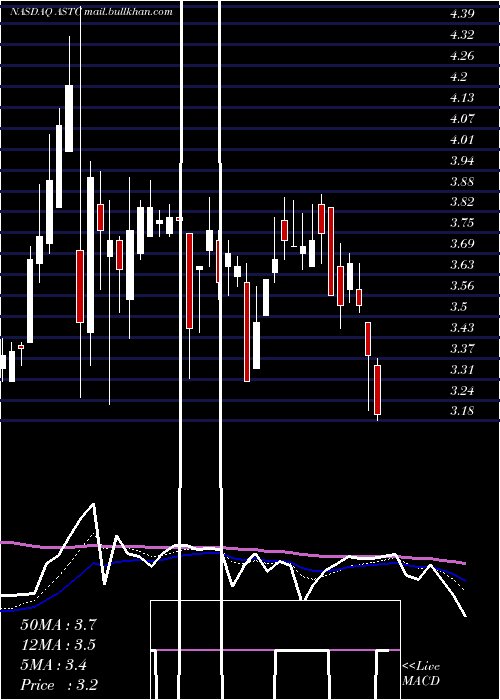This screenshot has height=700, width=500.
Task: Select the 4.07 price axis label
Action: coord(462,119)
